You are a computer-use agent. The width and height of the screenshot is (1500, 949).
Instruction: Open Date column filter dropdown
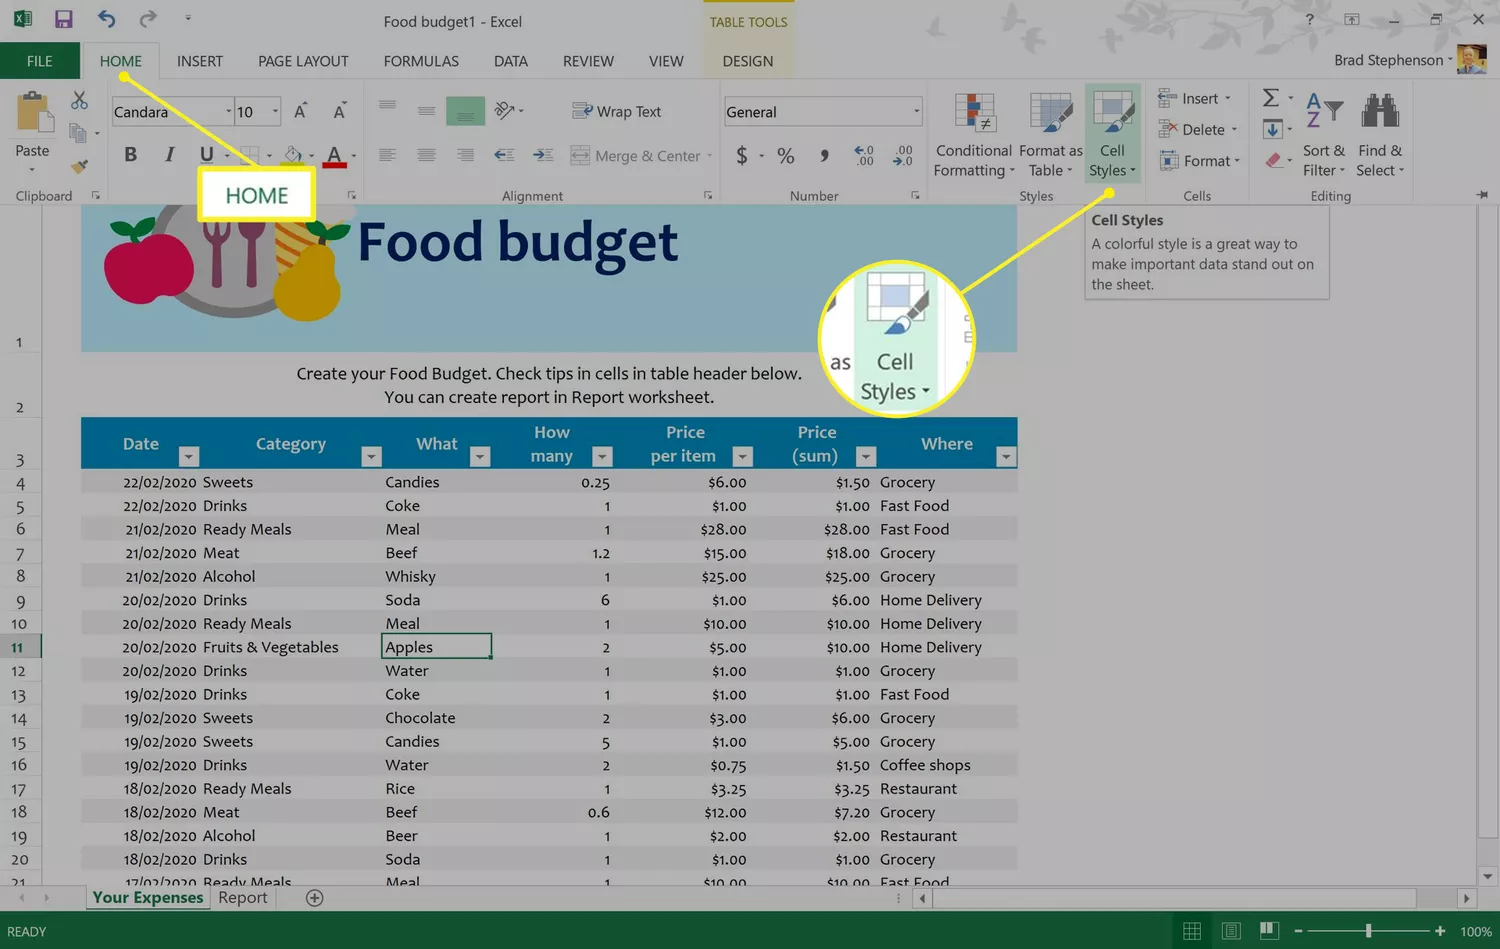point(188,456)
